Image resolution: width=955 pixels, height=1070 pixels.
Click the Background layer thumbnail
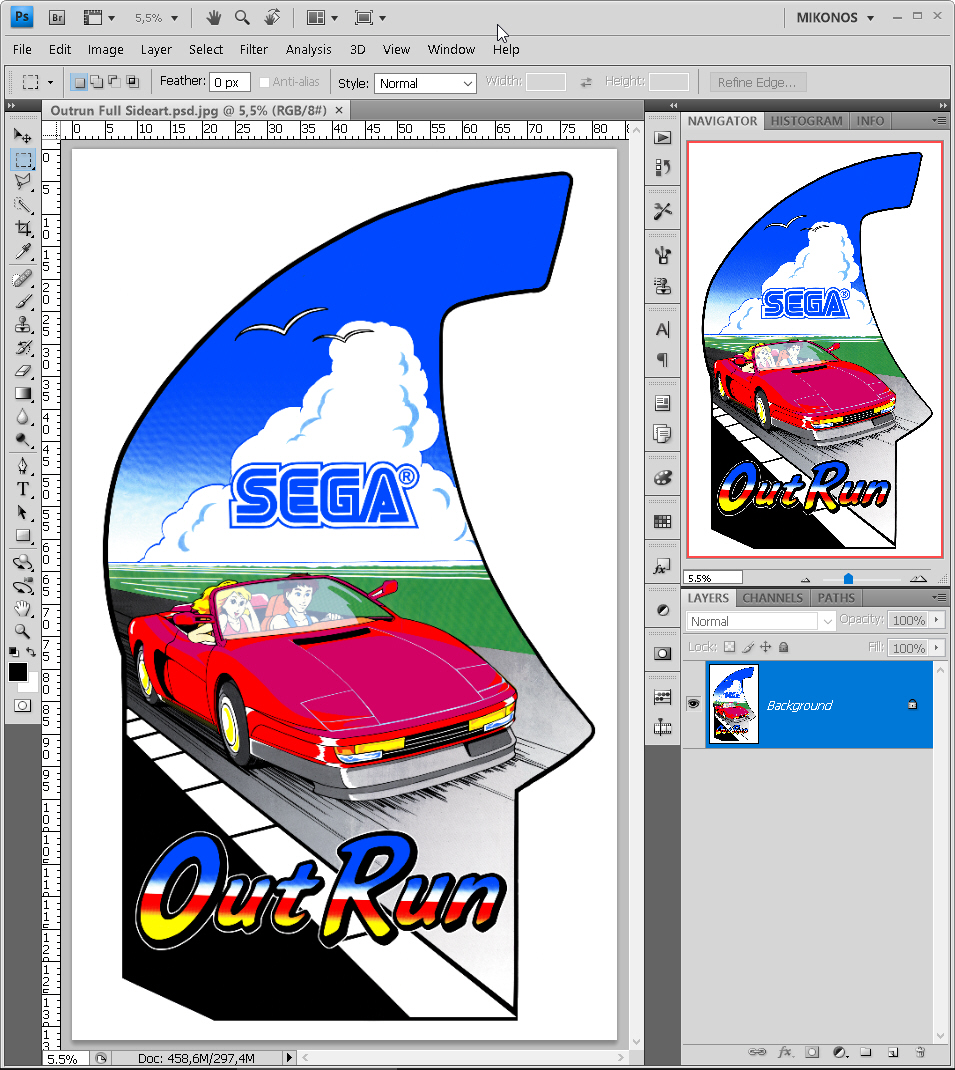(x=735, y=704)
